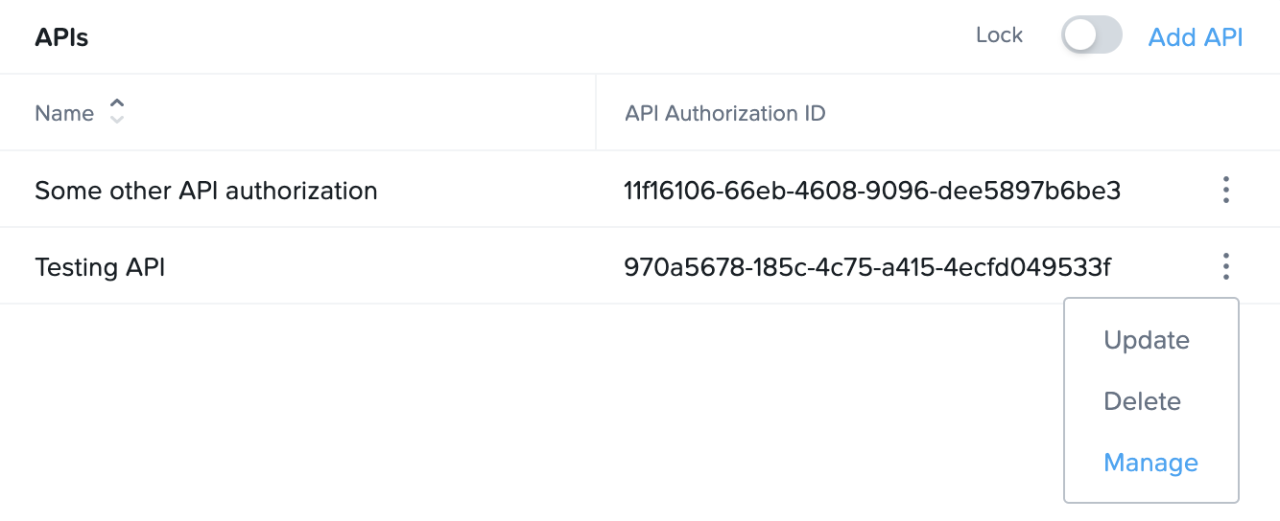This screenshot has width=1280, height=521.
Task: Open the kebab menu for Testing API
Action: [1225, 267]
